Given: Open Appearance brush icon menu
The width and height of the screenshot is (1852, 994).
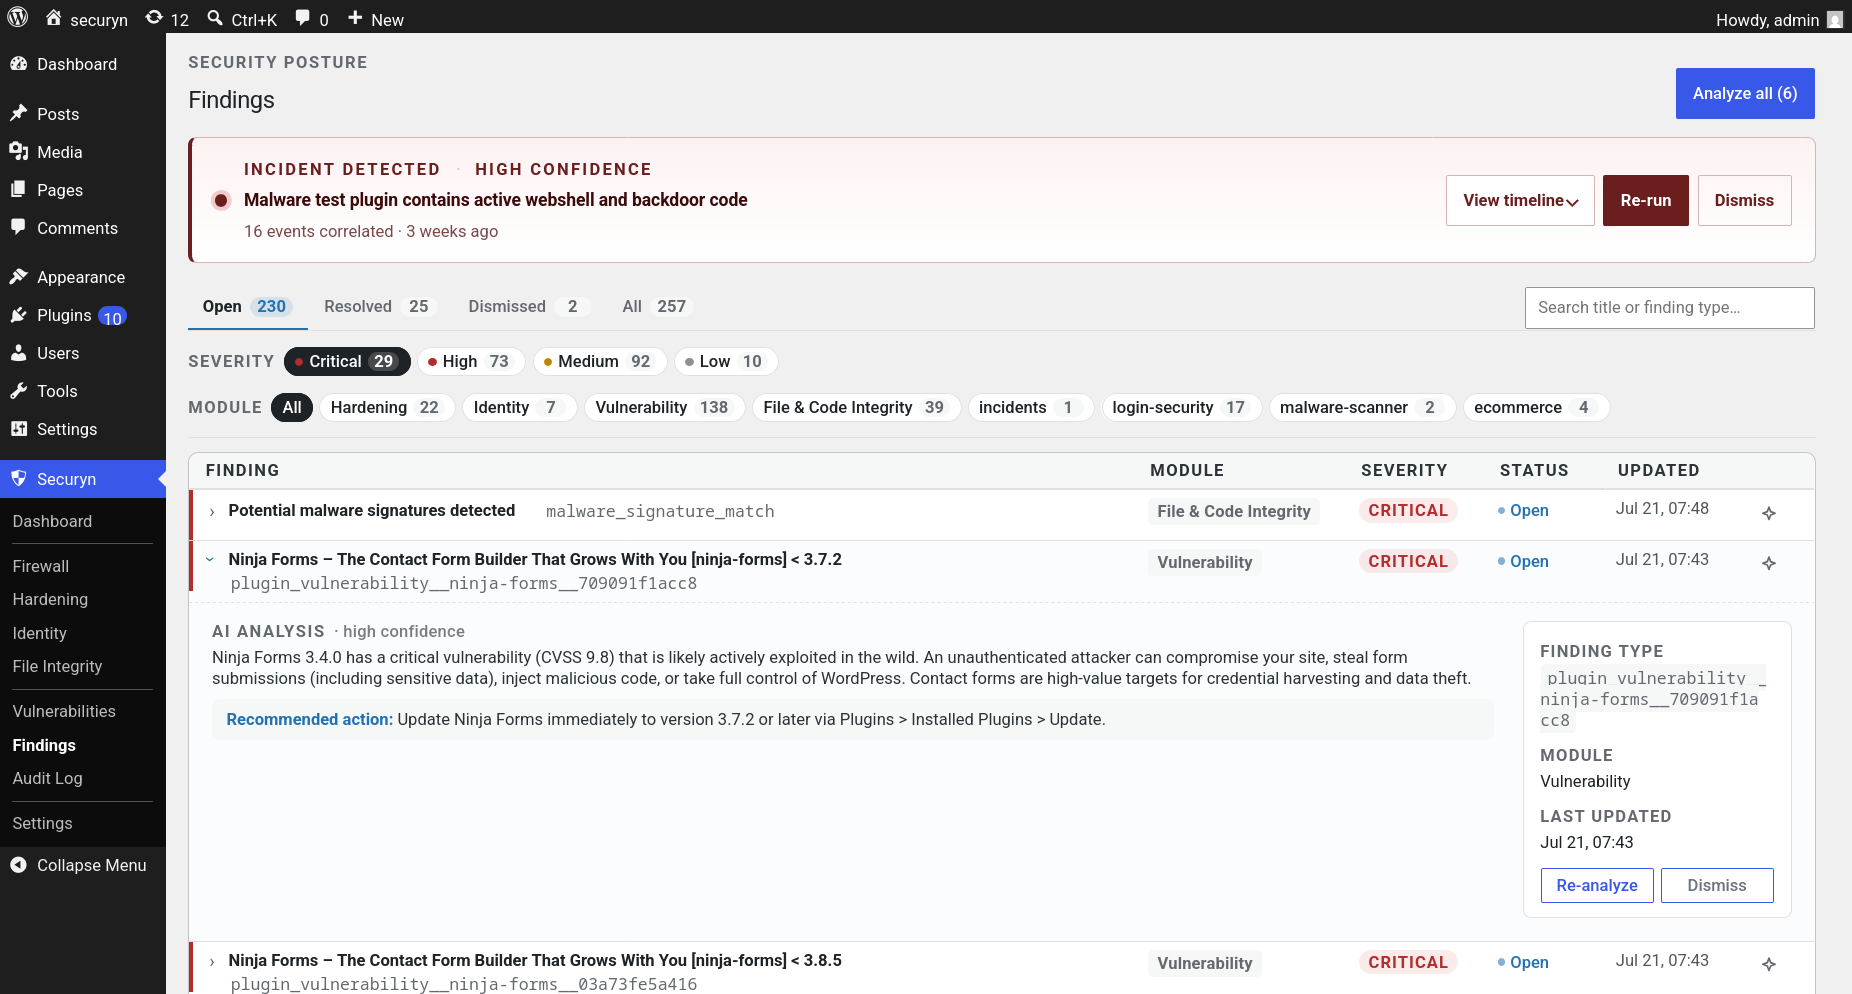Looking at the screenshot, I should pyautogui.click(x=18, y=277).
